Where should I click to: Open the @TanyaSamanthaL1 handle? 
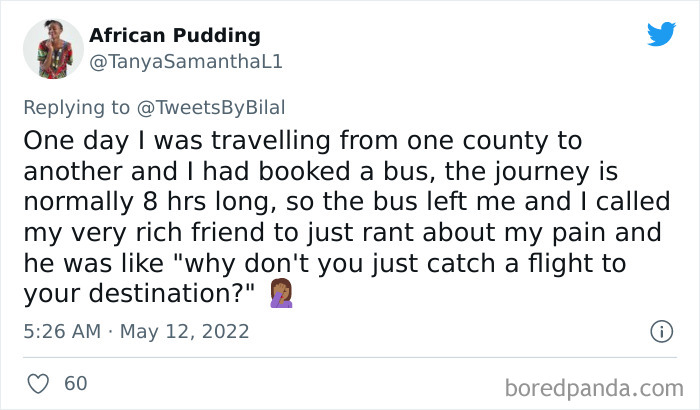pyautogui.click(x=187, y=61)
